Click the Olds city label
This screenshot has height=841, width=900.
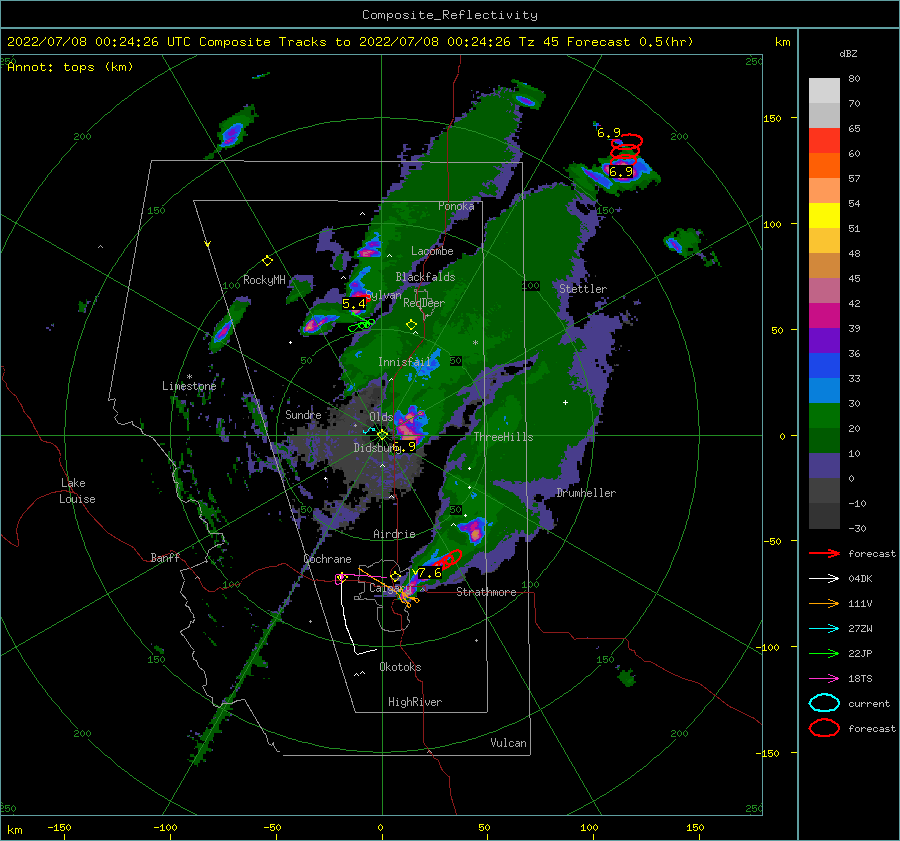(x=381, y=417)
